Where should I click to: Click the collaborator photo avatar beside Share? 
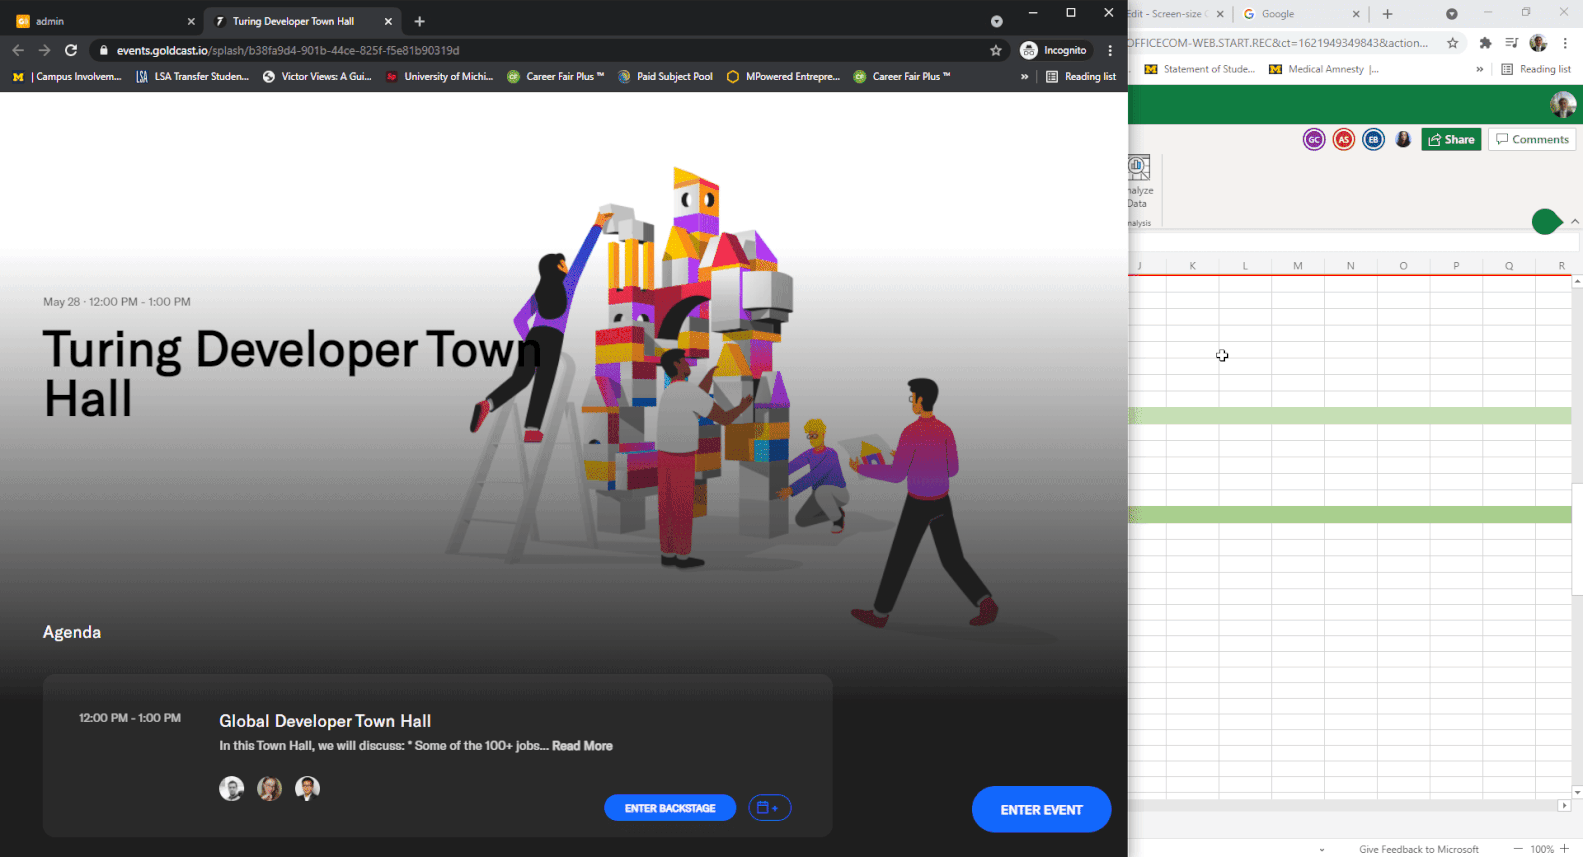1404,139
